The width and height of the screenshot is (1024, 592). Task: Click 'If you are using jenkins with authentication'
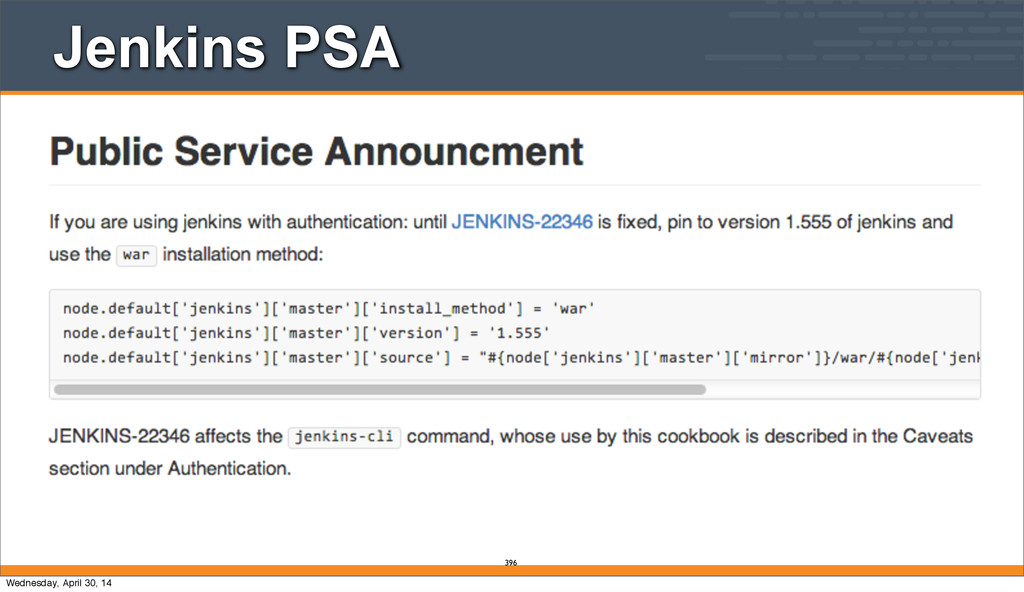(228, 222)
